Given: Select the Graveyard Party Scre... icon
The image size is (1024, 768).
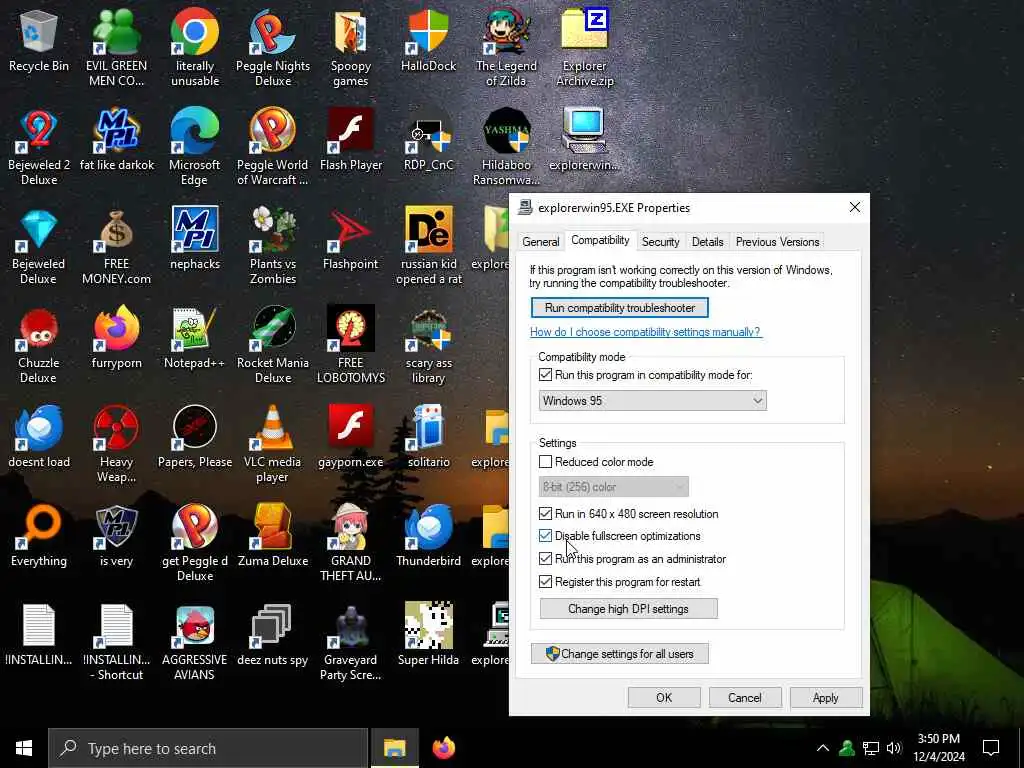Looking at the screenshot, I should pos(351,642).
